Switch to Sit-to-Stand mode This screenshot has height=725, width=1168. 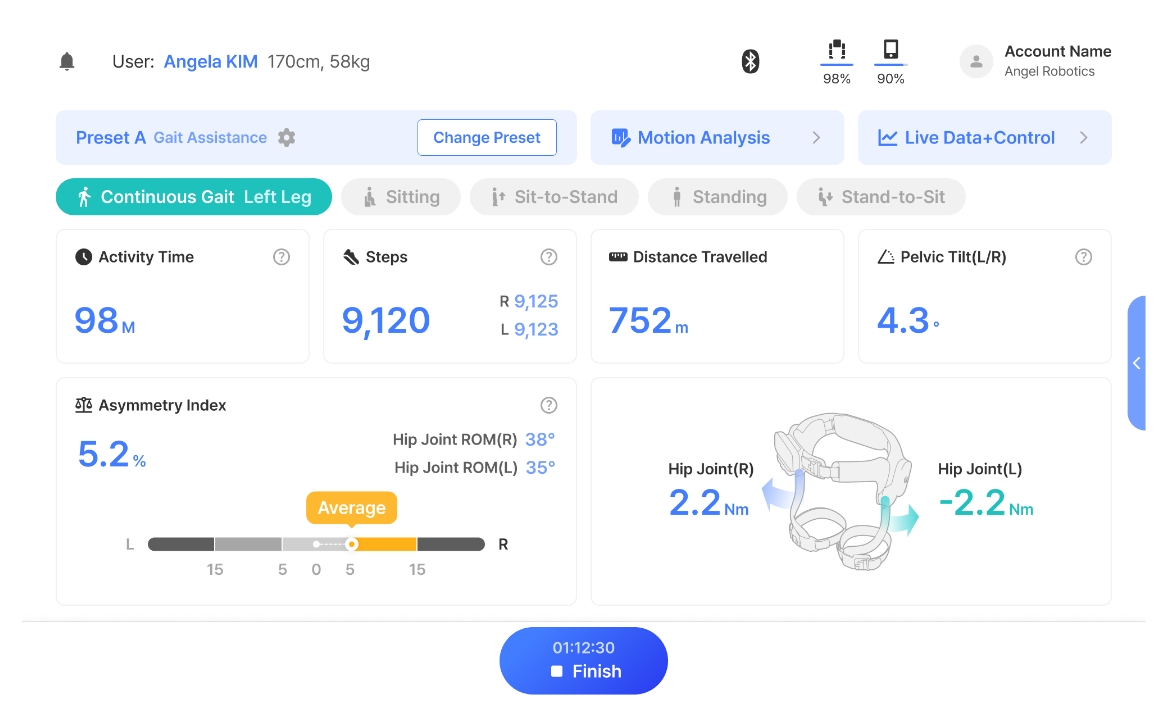(x=554, y=197)
